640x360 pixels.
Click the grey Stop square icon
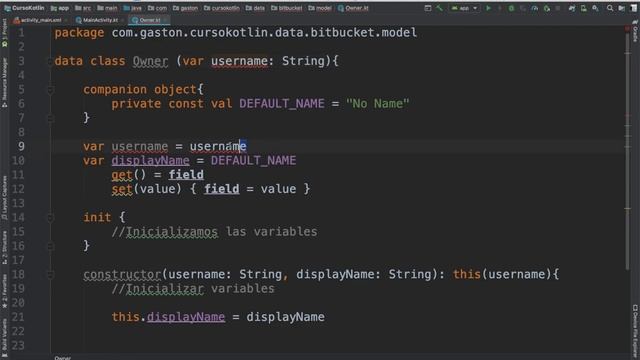click(x=558, y=8)
